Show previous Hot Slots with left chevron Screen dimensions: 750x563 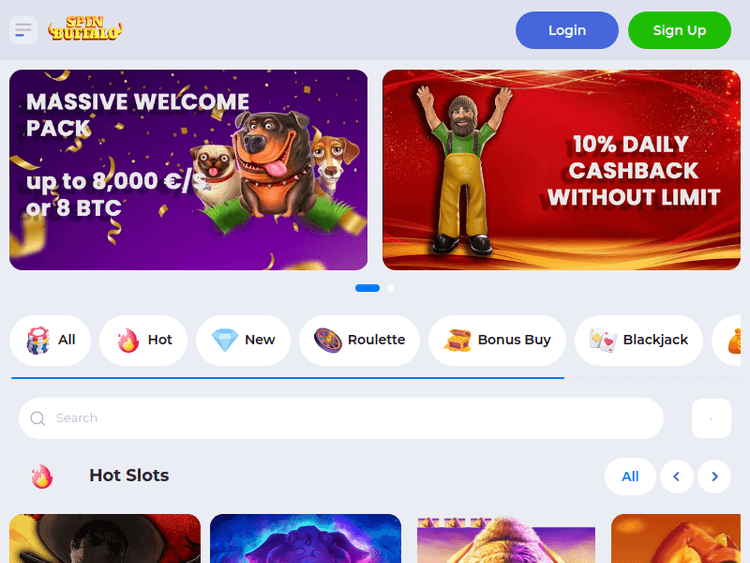click(676, 476)
